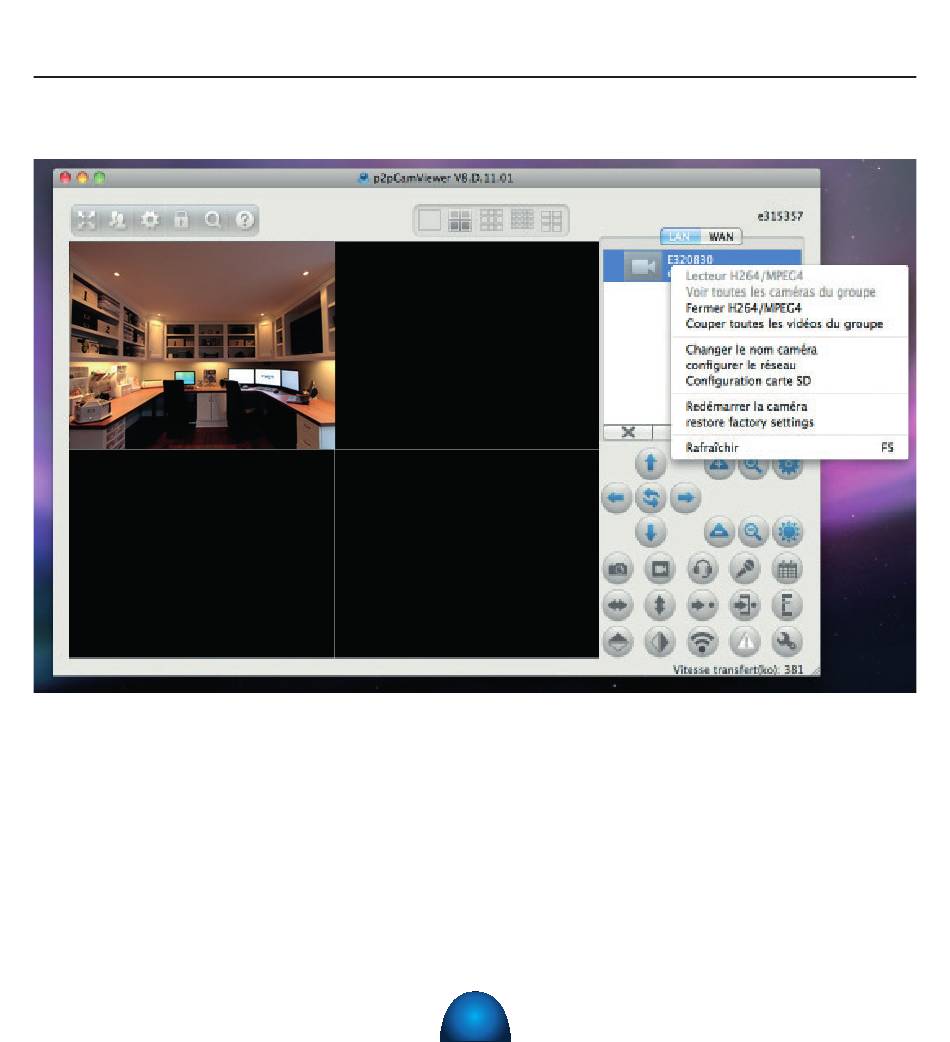The height and width of the screenshot is (1042, 950).
Task: Click the X delete button under camera list
Action: 628,433
